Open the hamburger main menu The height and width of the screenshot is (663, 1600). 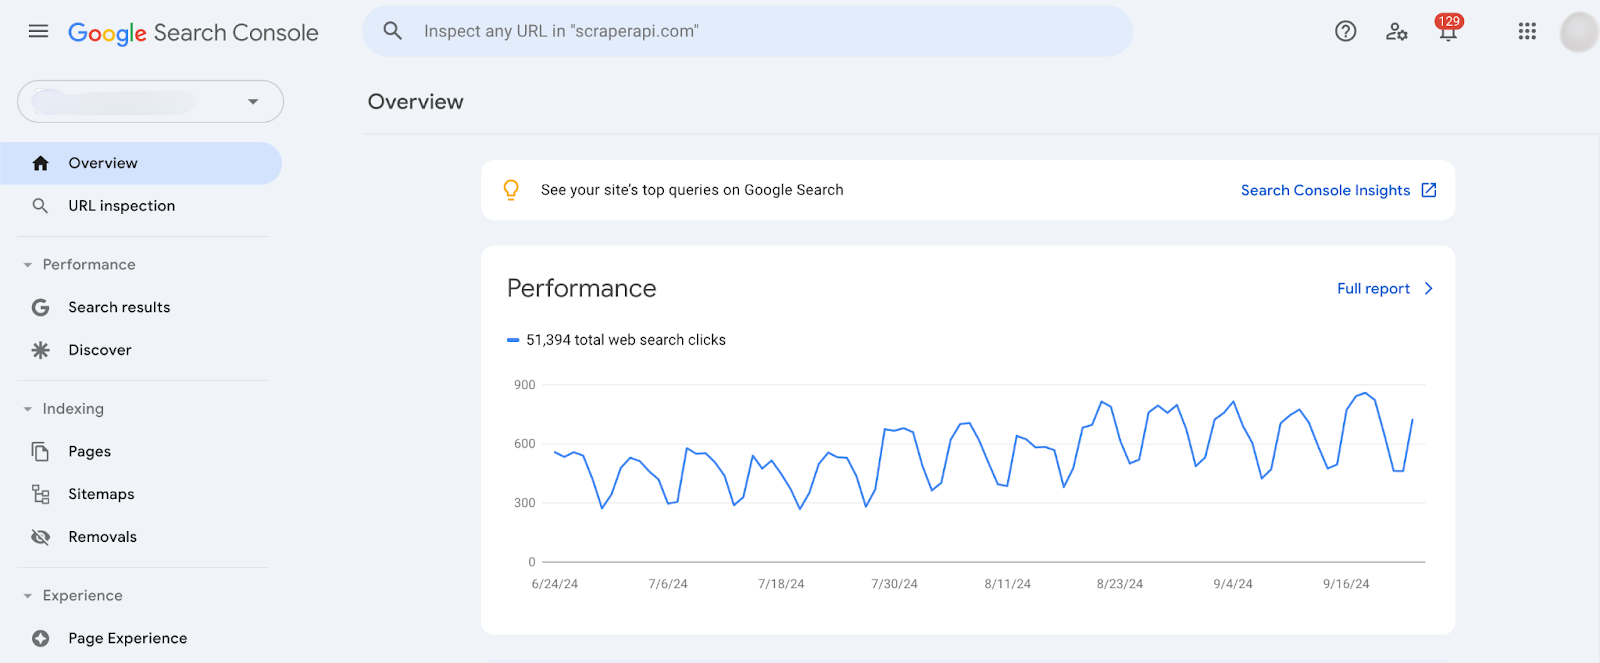coord(39,31)
